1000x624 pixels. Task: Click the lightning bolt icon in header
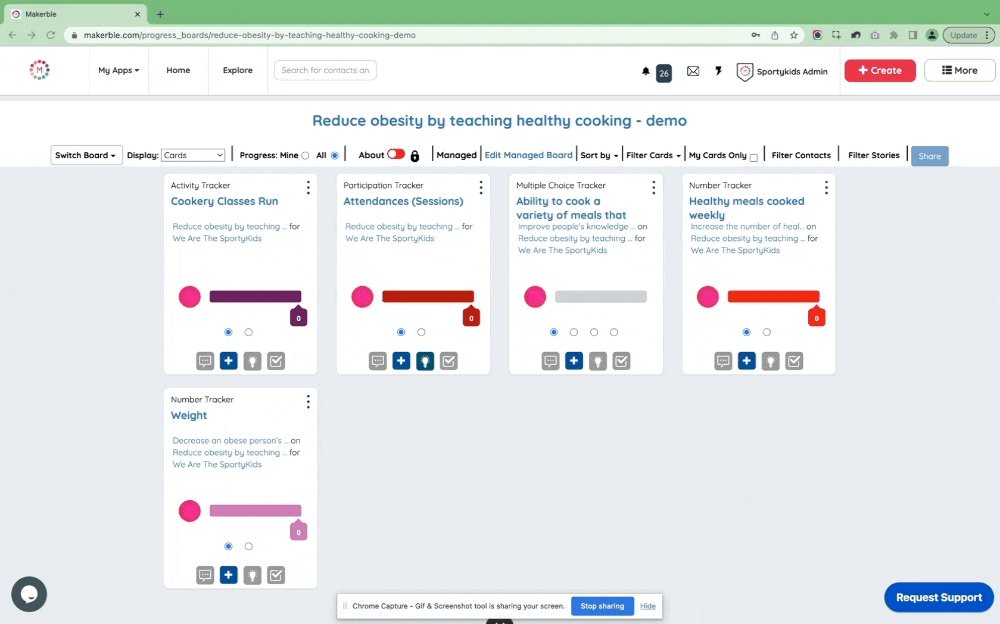click(718, 71)
